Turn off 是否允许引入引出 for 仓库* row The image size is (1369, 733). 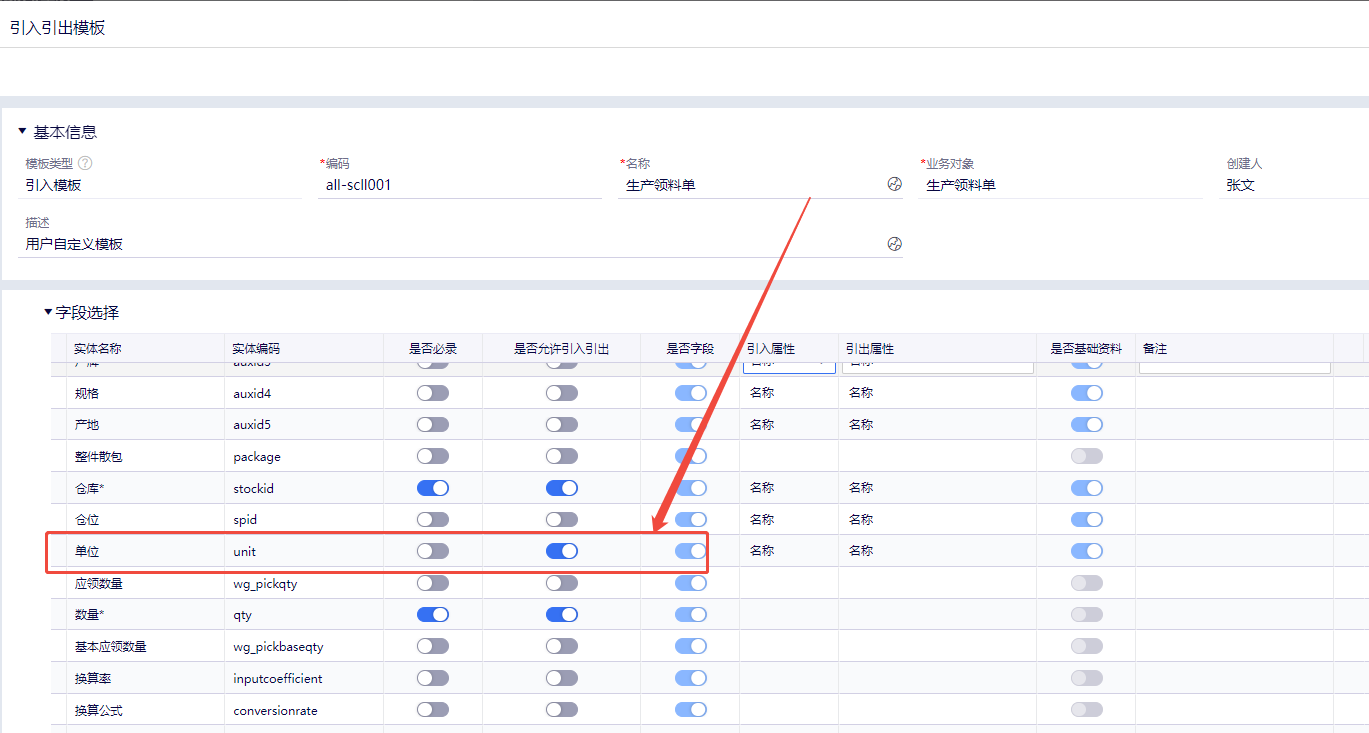point(562,488)
